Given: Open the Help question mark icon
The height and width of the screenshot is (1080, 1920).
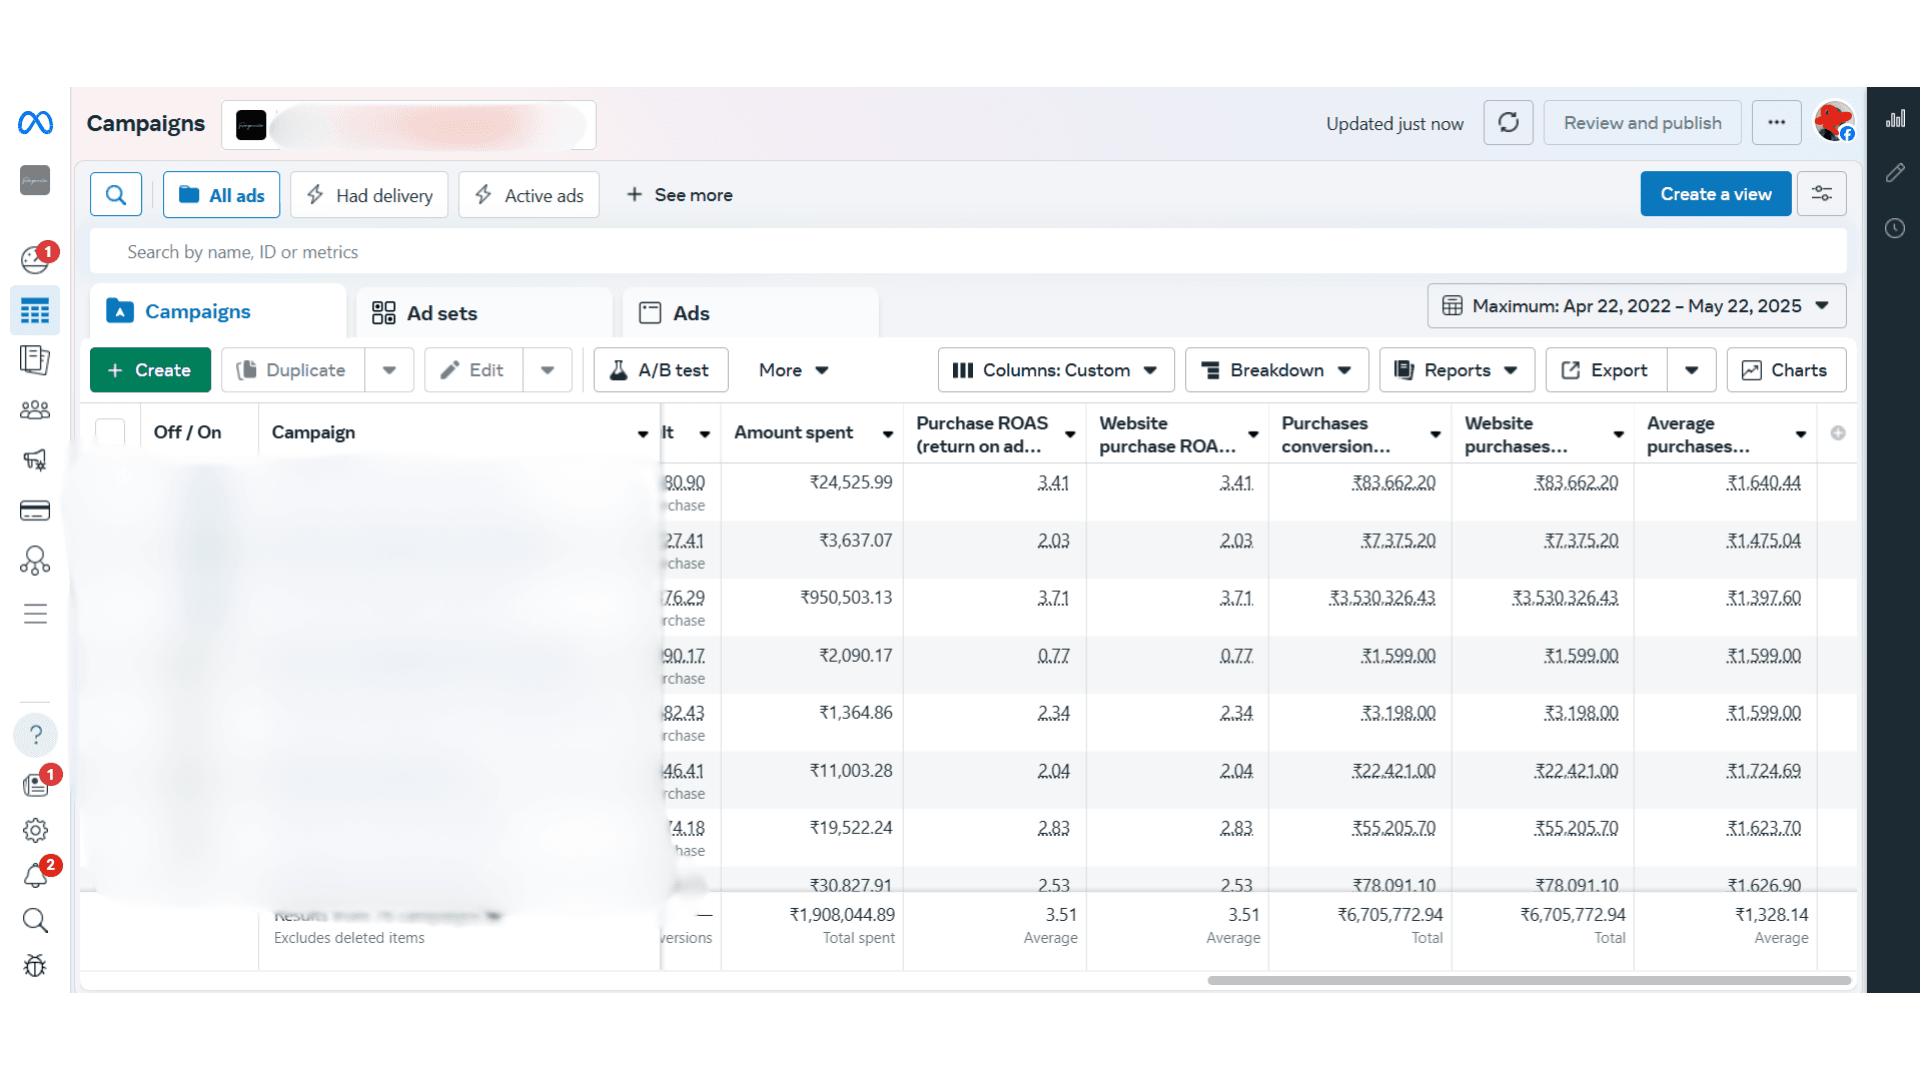Looking at the screenshot, I should click(36, 735).
